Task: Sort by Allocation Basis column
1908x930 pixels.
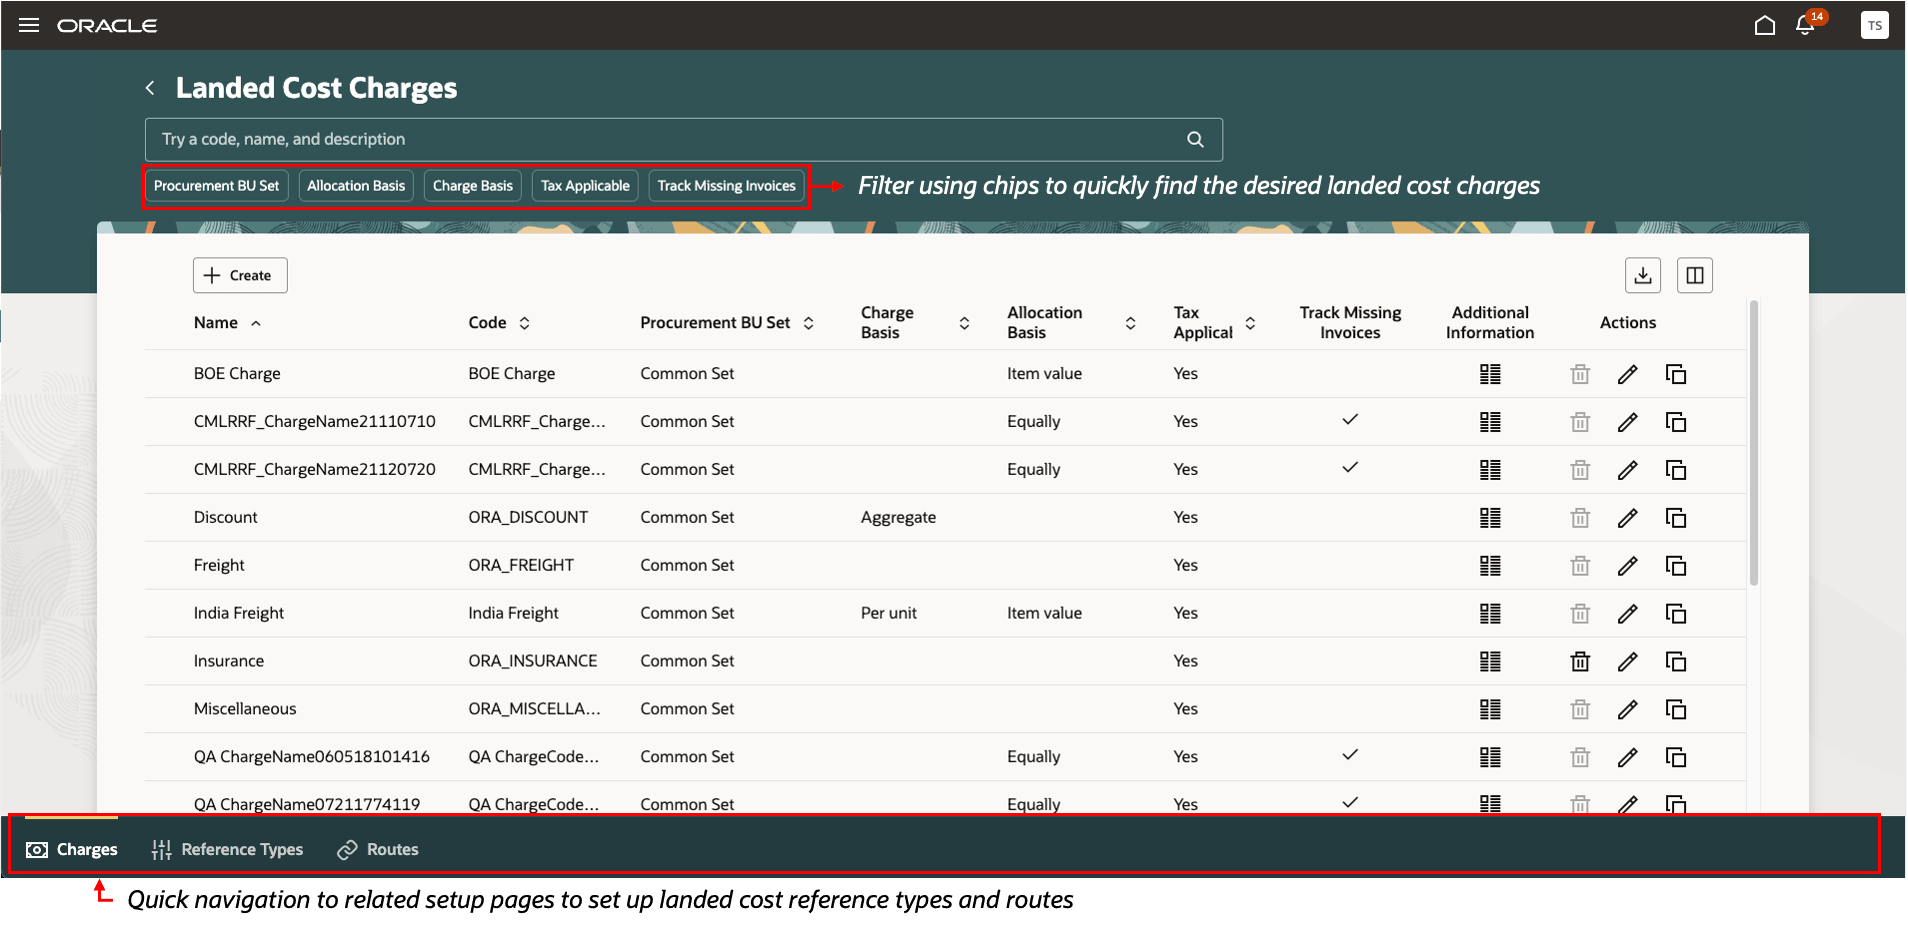Action: 1130,323
